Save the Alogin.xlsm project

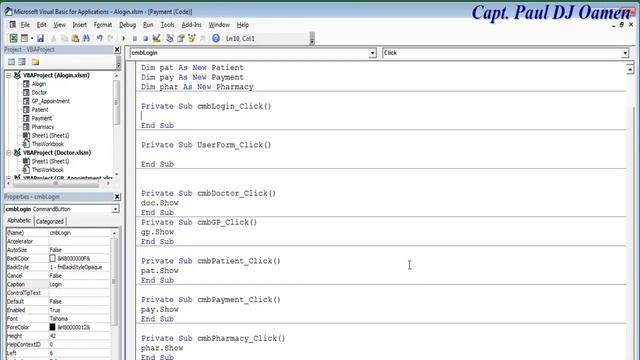tap(40, 38)
